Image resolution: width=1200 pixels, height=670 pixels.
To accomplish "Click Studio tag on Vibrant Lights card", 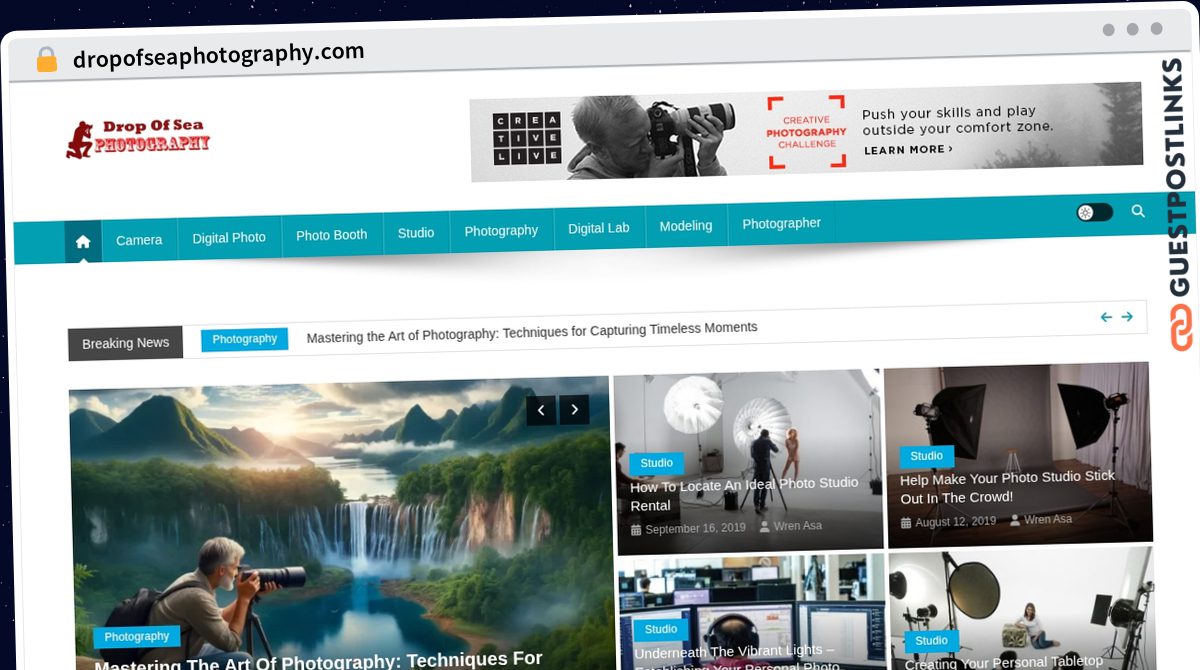I will click(661, 629).
